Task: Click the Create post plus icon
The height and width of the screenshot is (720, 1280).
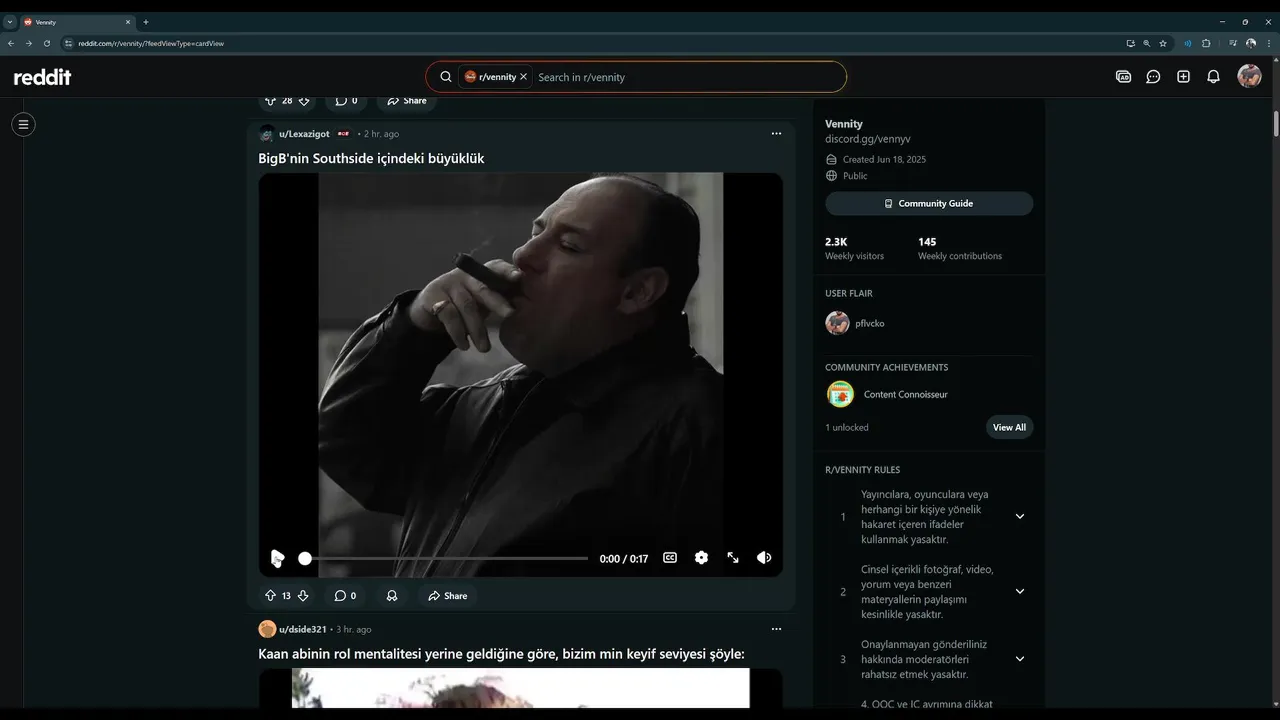Action: pyautogui.click(x=1183, y=77)
